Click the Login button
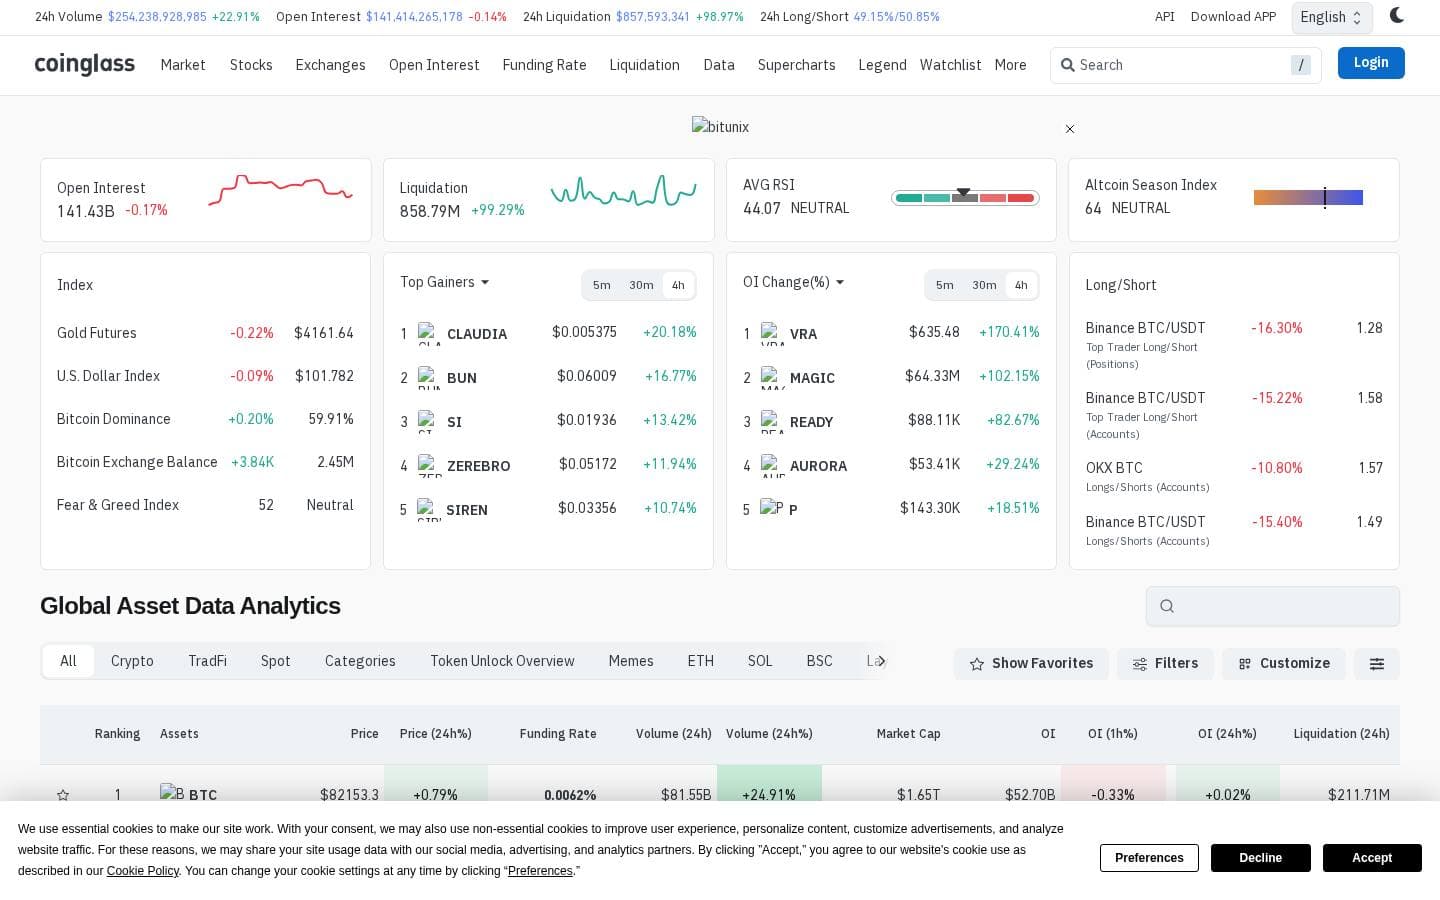The height and width of the screenshot is (900, 1440). [x=1371, y=63]
